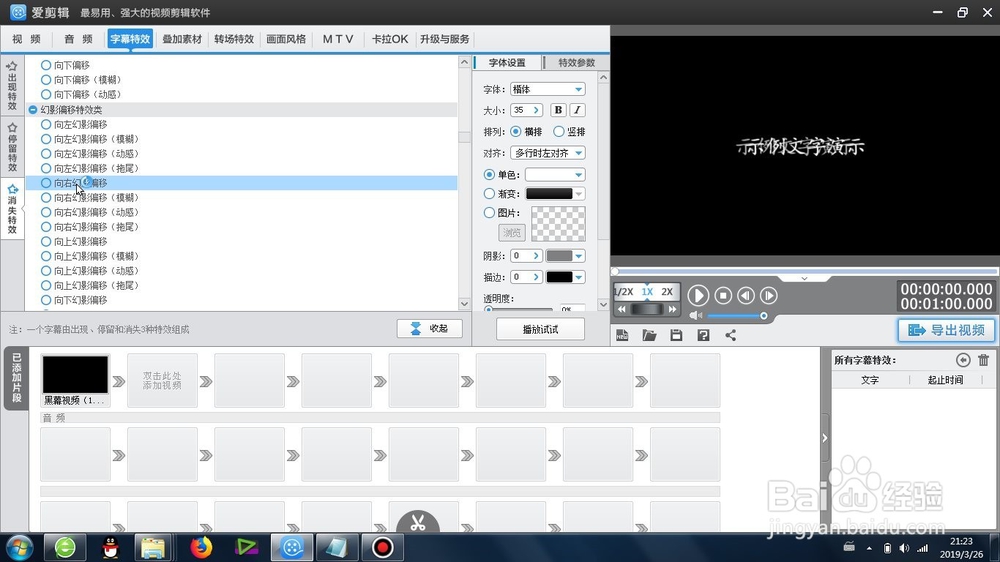The height and width of the screenshot is (562, 1000).
Task: Open Firefox from the taskbar
Action: pyautogui.click(x=202, y=547)
